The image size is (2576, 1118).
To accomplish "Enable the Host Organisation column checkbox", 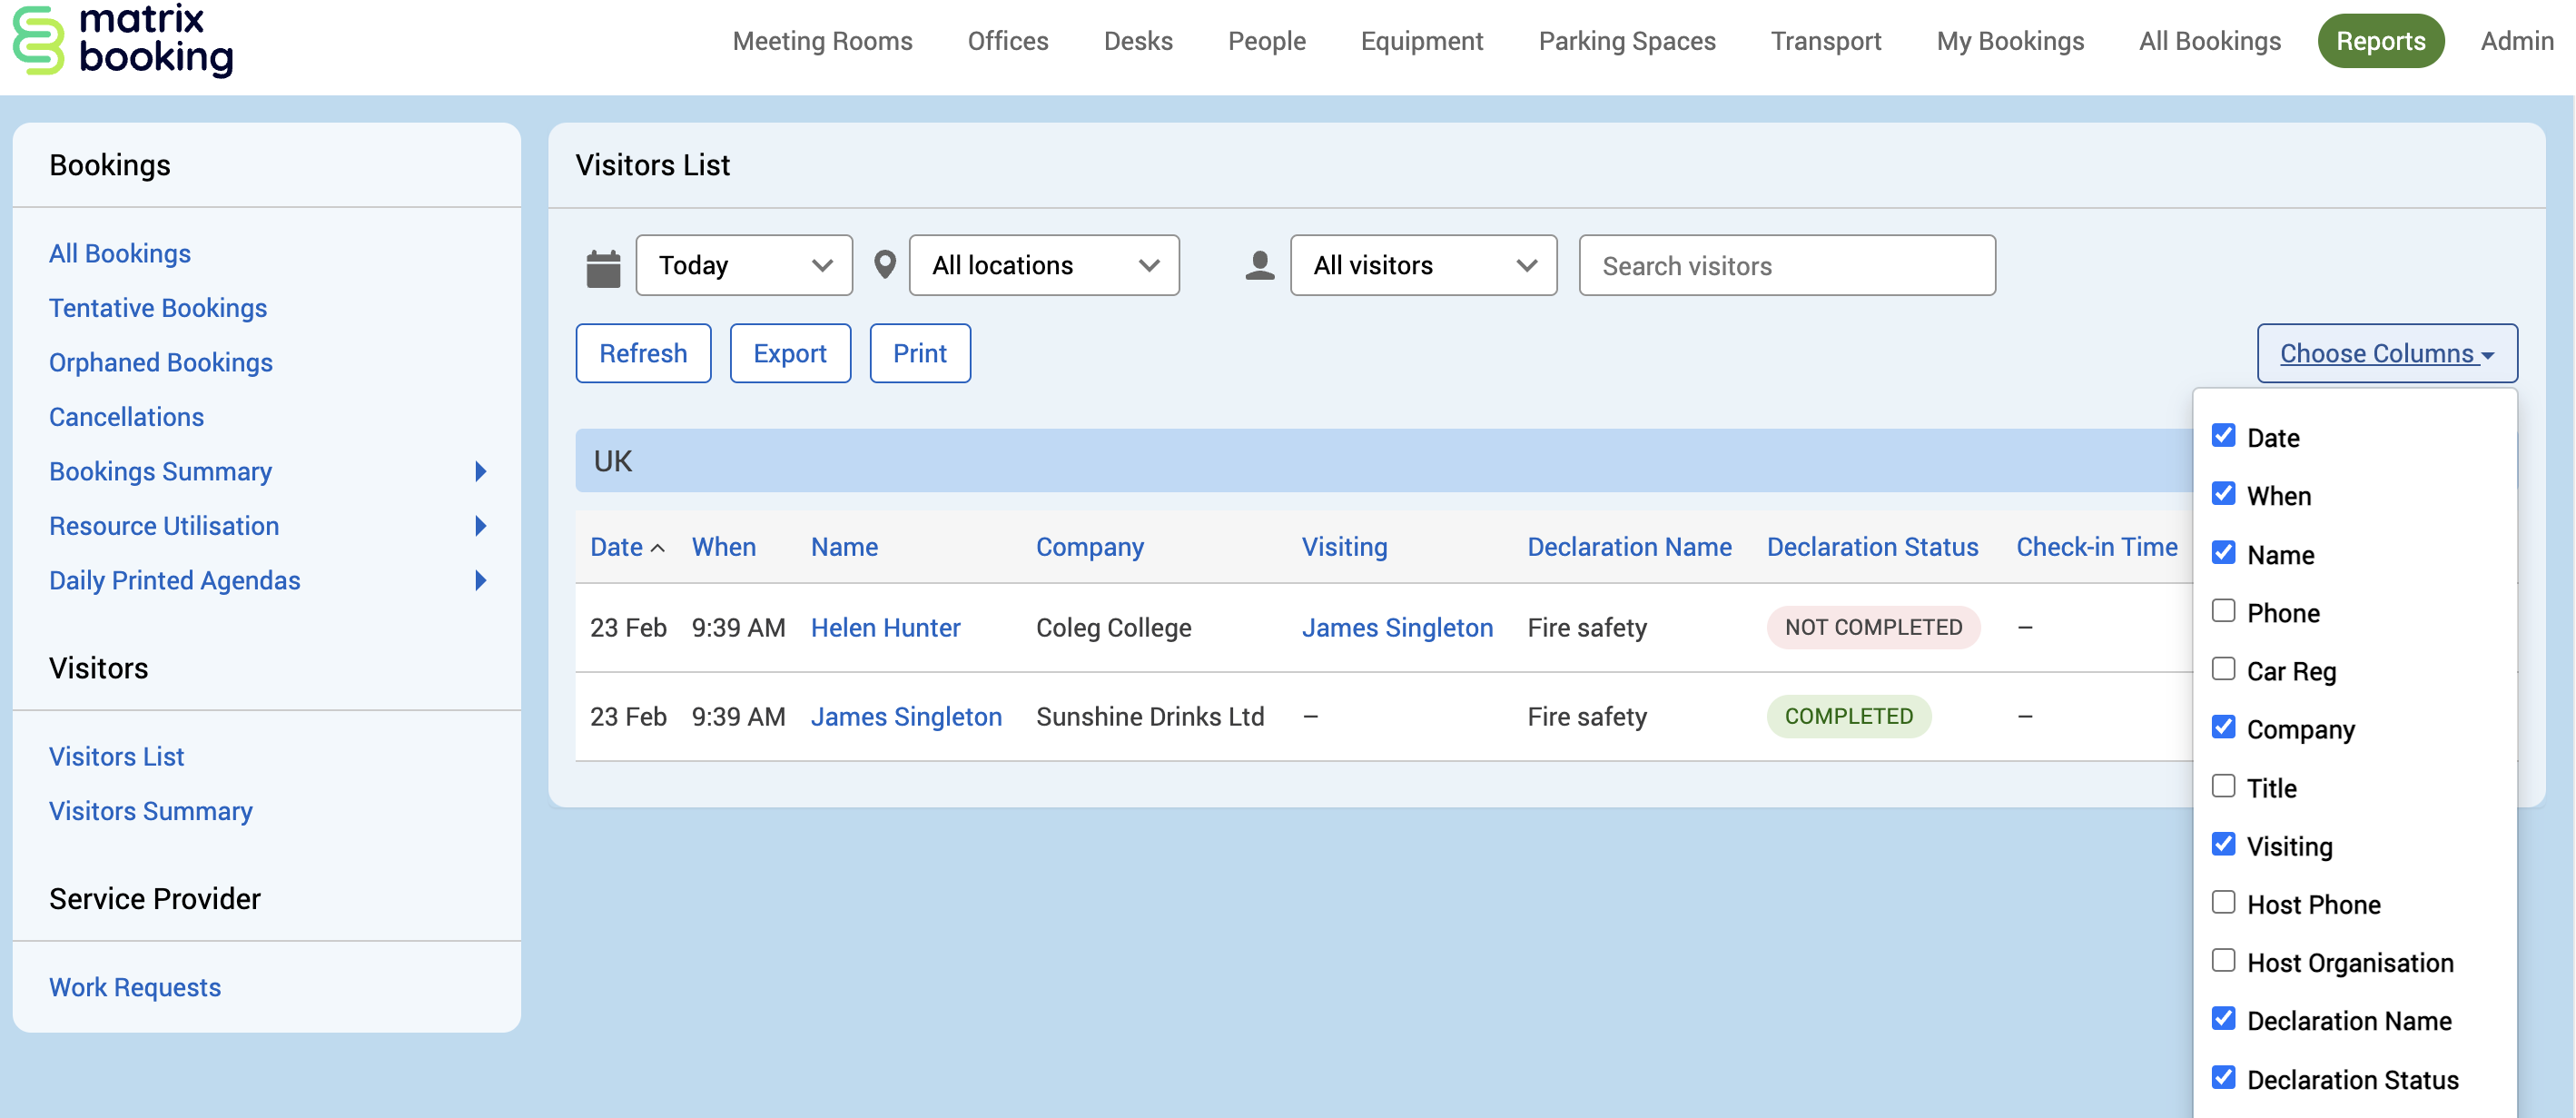I will click(2222, 960).
